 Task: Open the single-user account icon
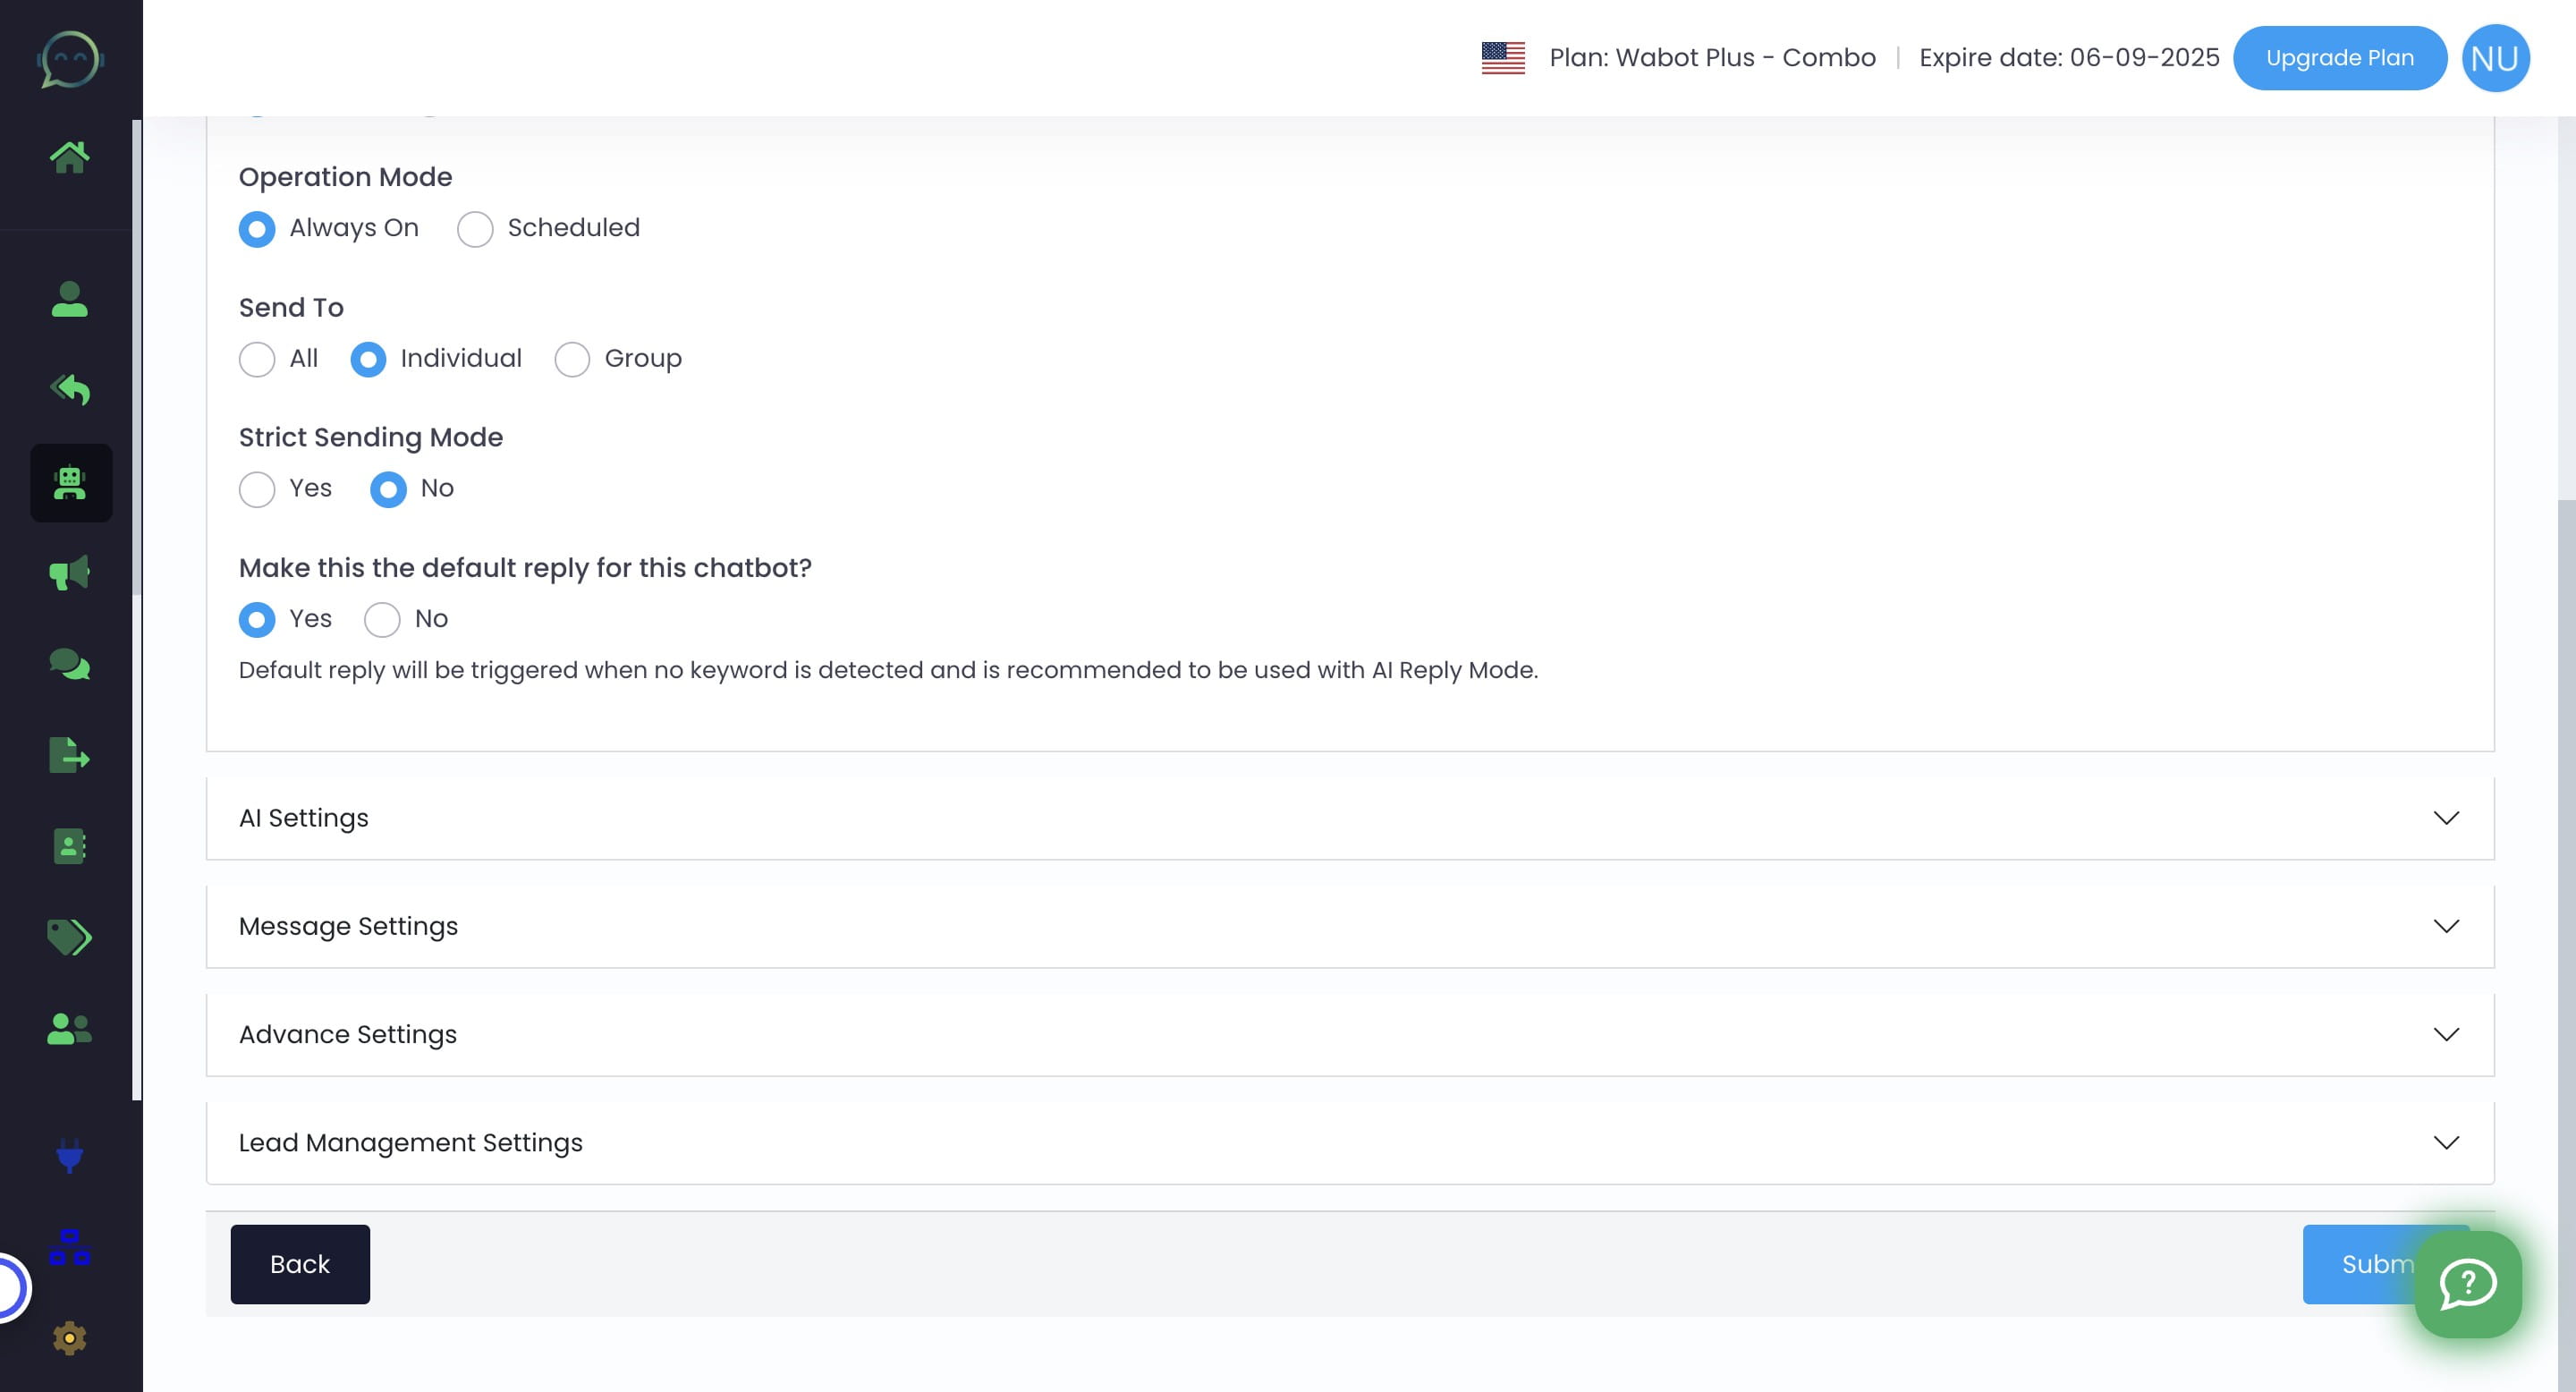[x=70, y=299]
